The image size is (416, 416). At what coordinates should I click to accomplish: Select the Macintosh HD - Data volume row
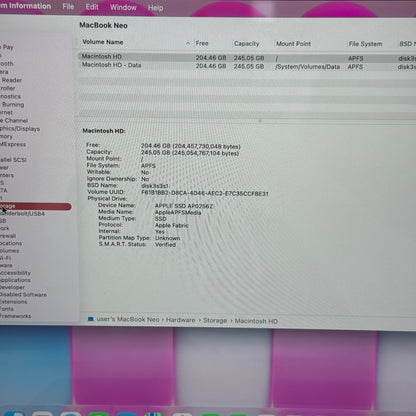pyautogui.click(x=247, y=66)
